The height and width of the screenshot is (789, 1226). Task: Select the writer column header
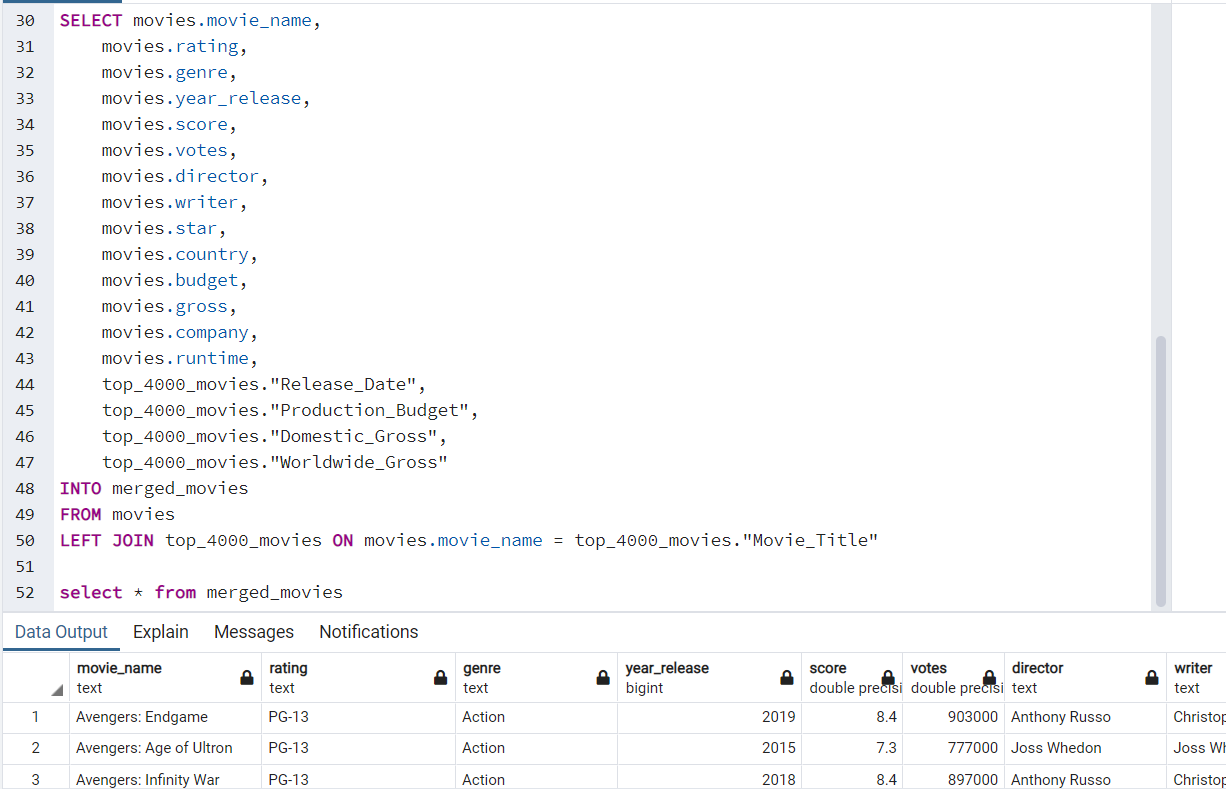pyautogui.click(x=1197, y=677)
